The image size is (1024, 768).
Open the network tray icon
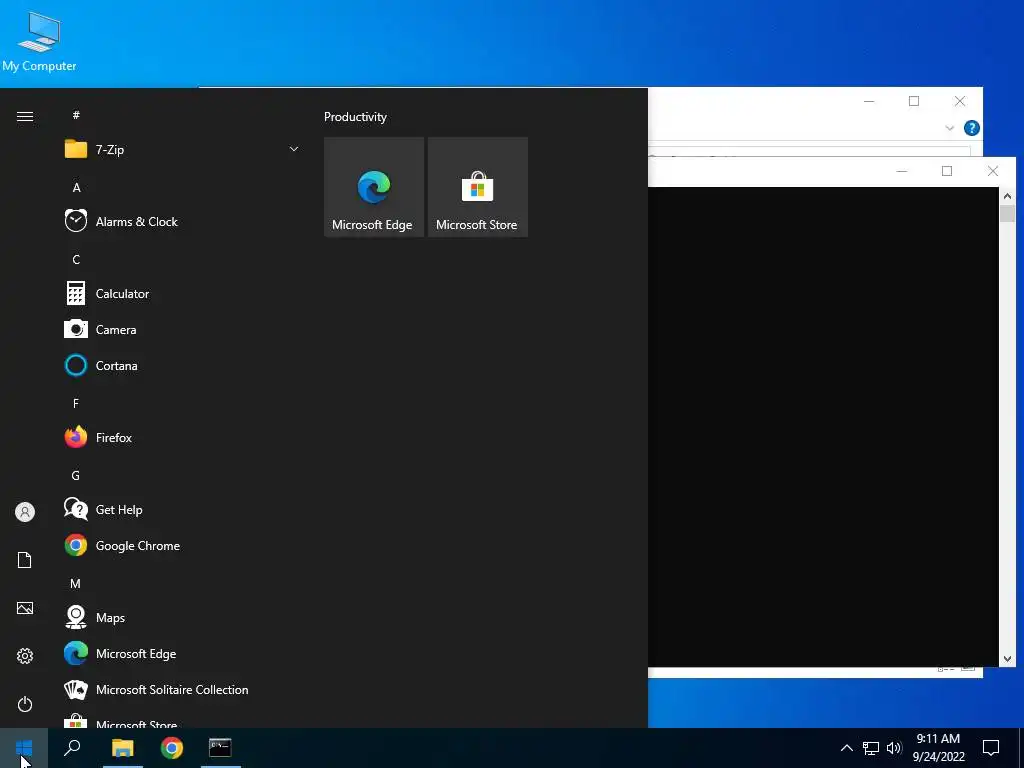pos(871,748)
